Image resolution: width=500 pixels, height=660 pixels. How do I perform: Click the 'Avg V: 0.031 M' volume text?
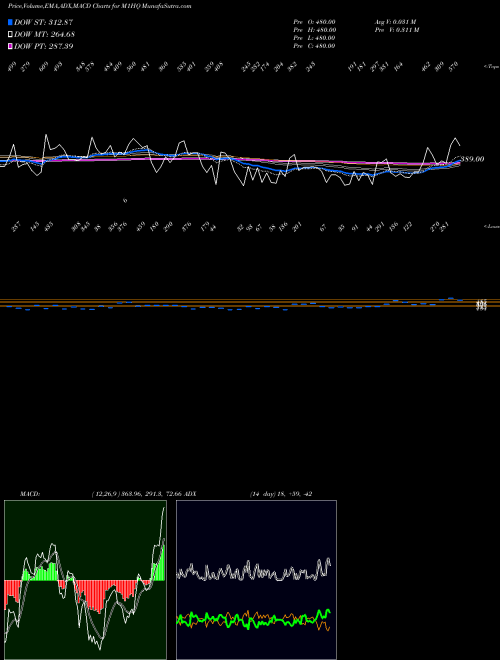coord(395,22)
